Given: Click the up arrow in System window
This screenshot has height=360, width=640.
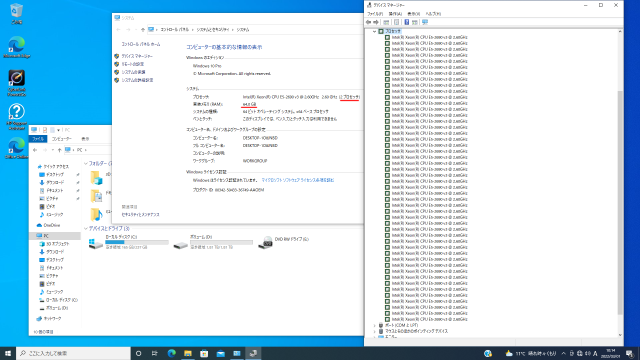Looking at the screenshot, I should [142, 30].
